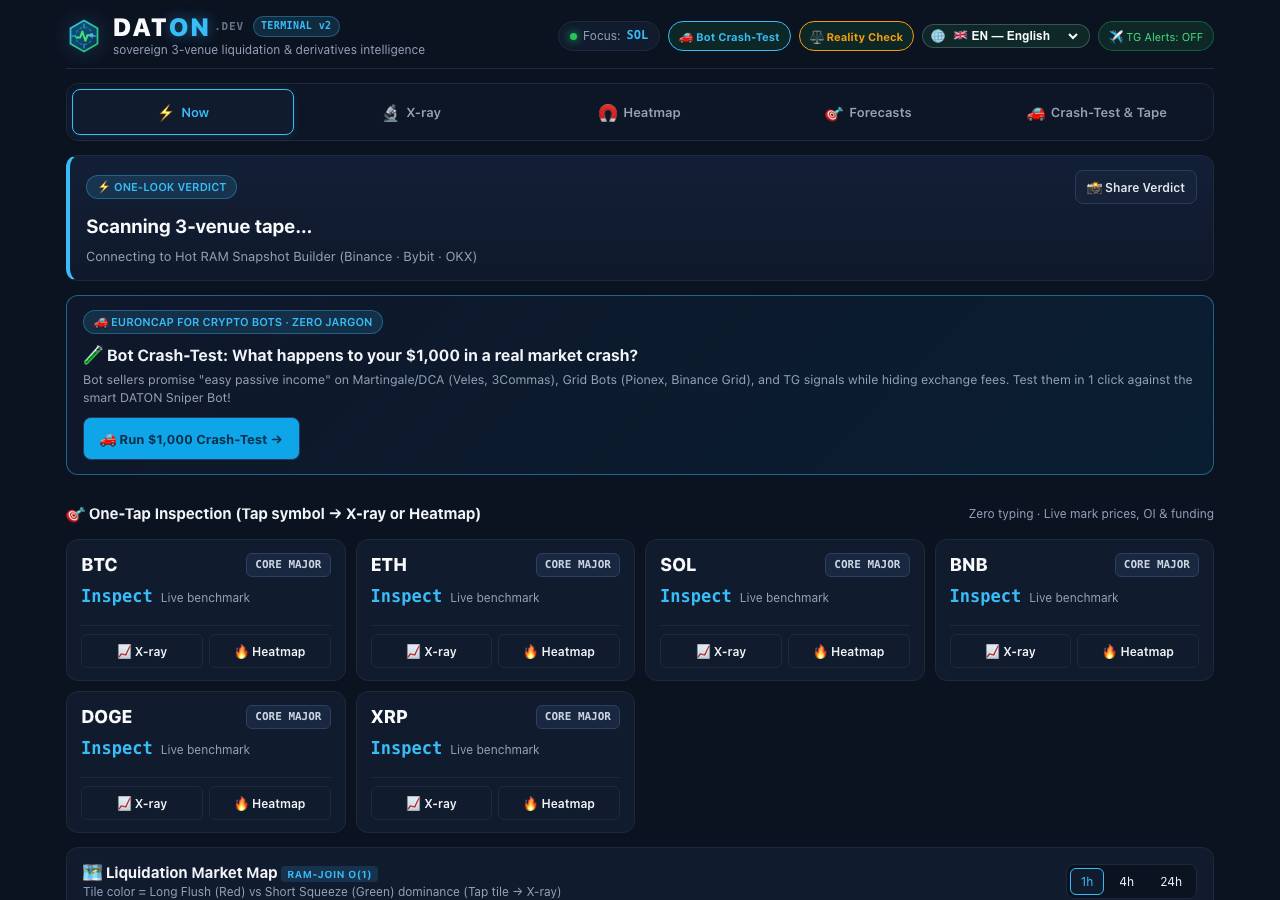Click the Focus: SOL indicator
1280x900 pixels.
[609, 36]
